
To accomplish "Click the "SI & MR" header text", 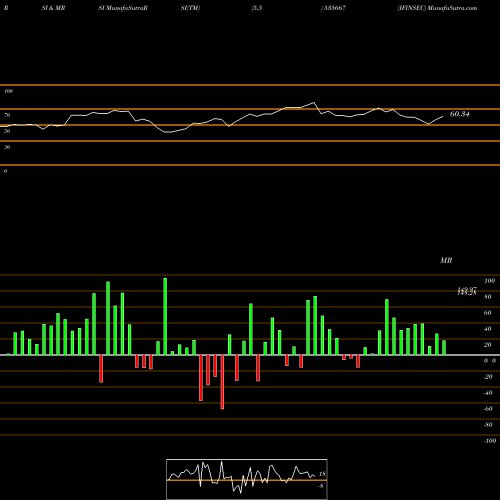I will [x=53, y=8].
